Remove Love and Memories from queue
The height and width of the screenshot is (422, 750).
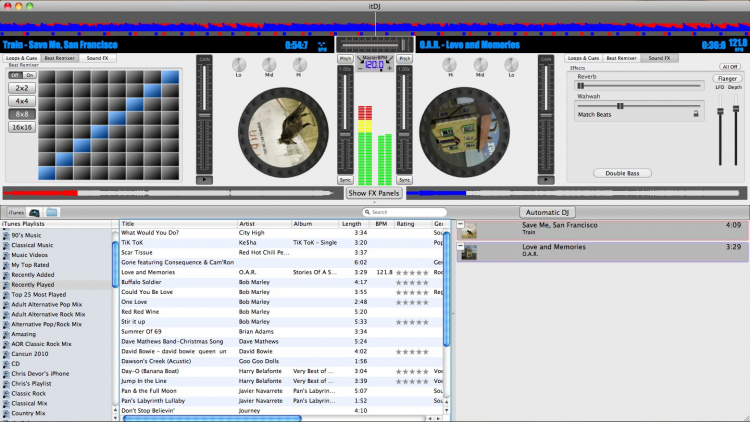[x=460, y=246]
